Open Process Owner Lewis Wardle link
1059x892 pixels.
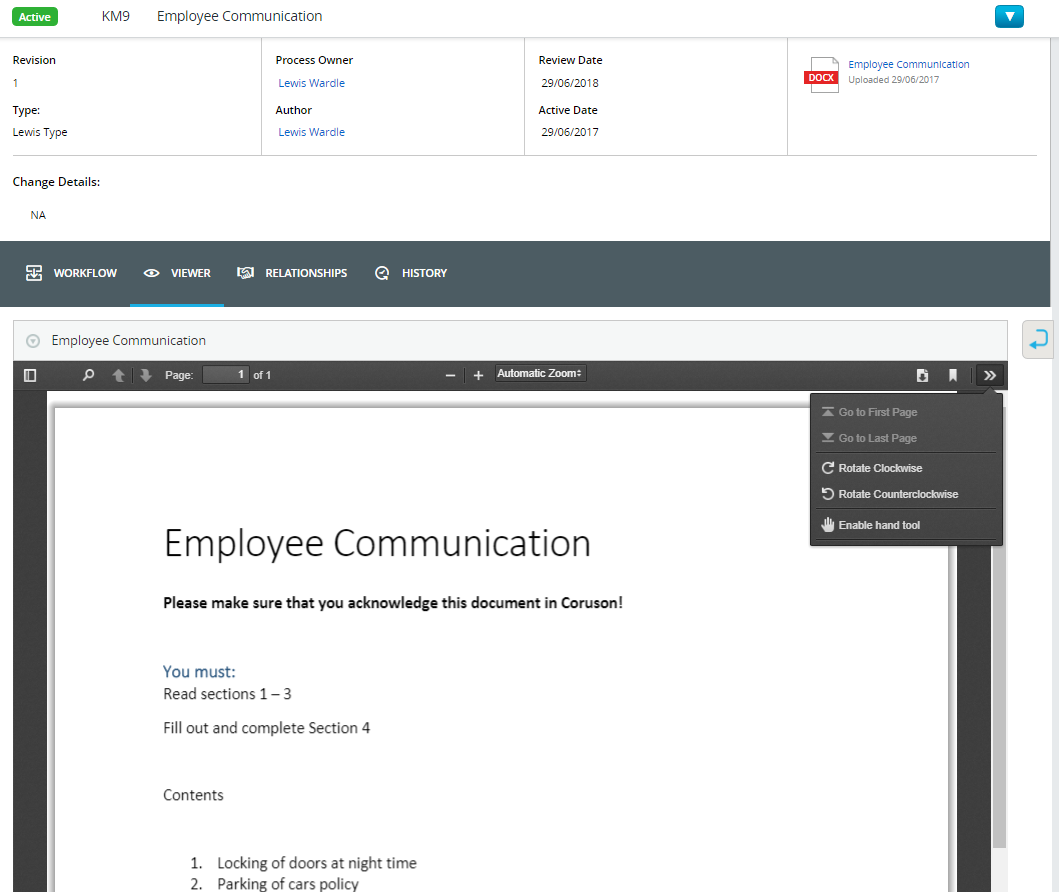[x=311, y=83]
